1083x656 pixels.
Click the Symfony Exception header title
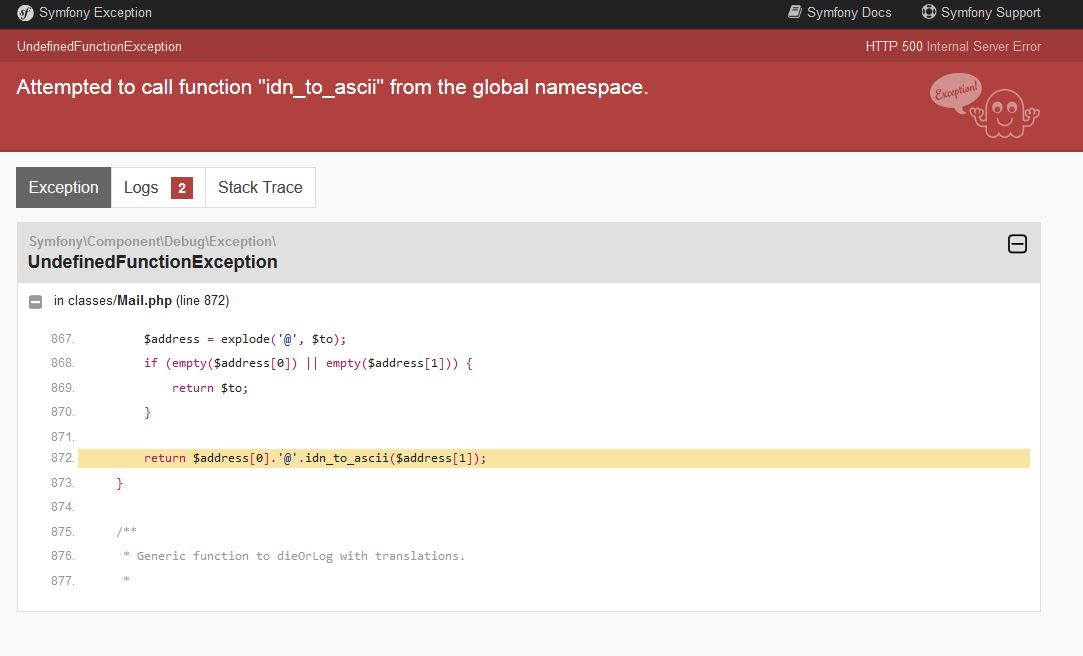(x=95, y=13)
